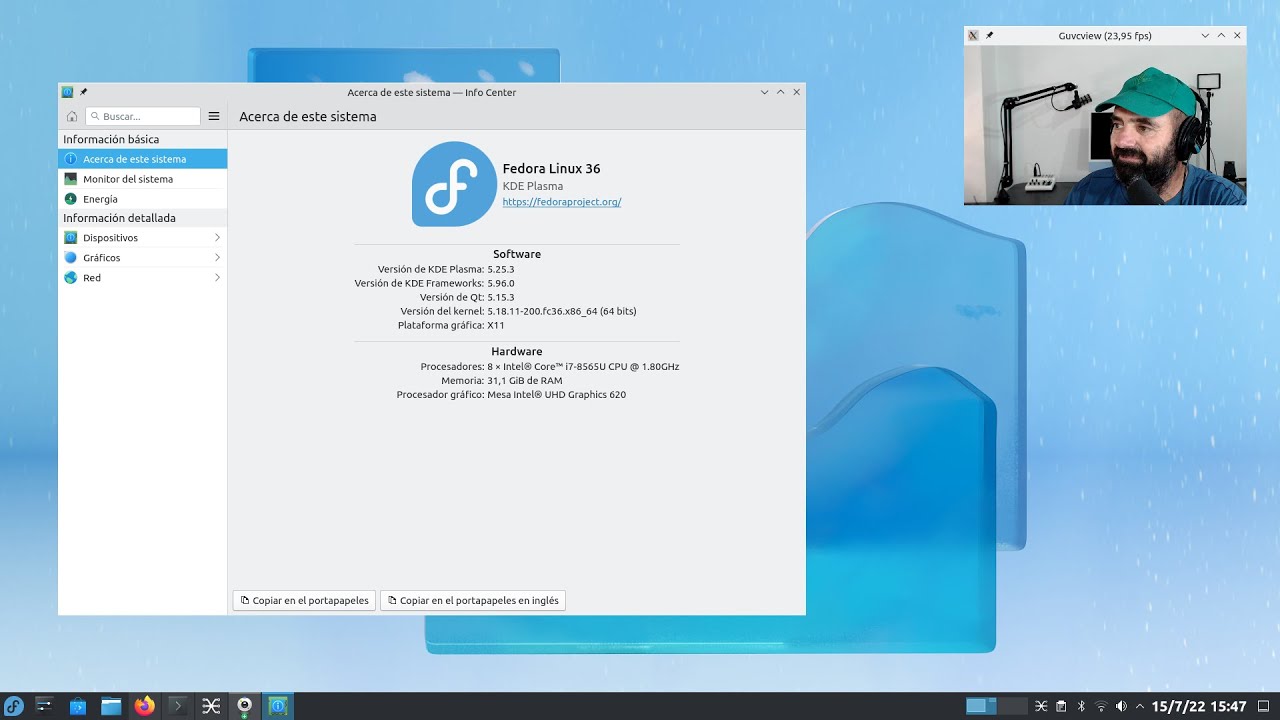
Task: Click Copiar en el portapapeles en inglés
Action: (474, 601)
